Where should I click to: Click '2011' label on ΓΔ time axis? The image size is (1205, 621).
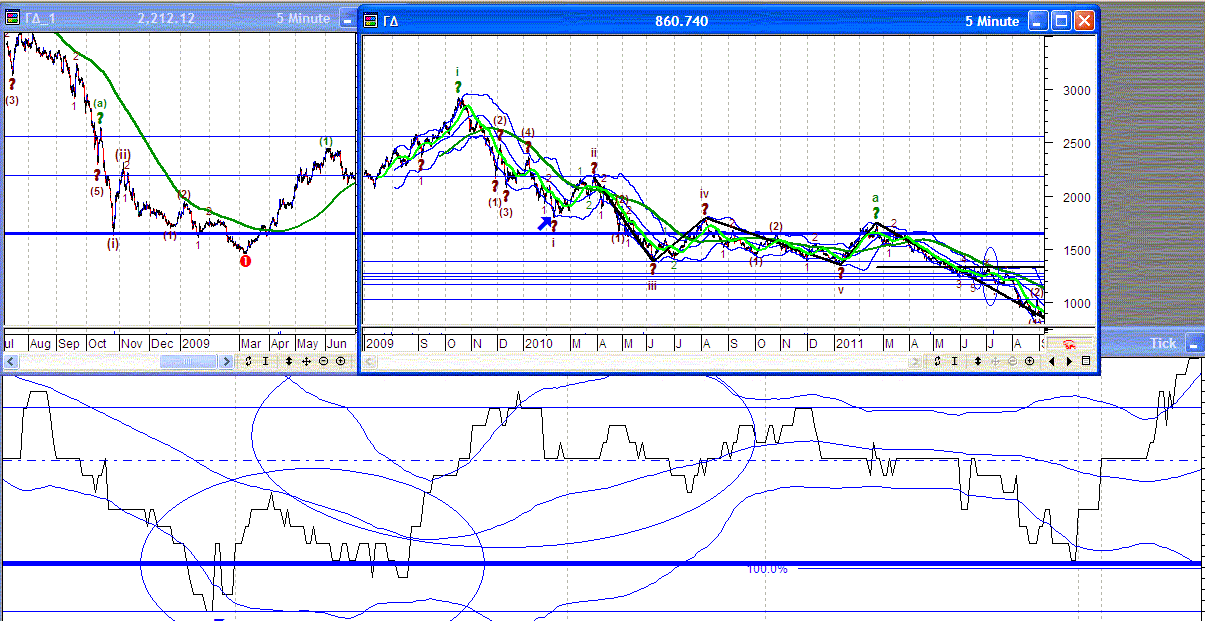(851, 343)
